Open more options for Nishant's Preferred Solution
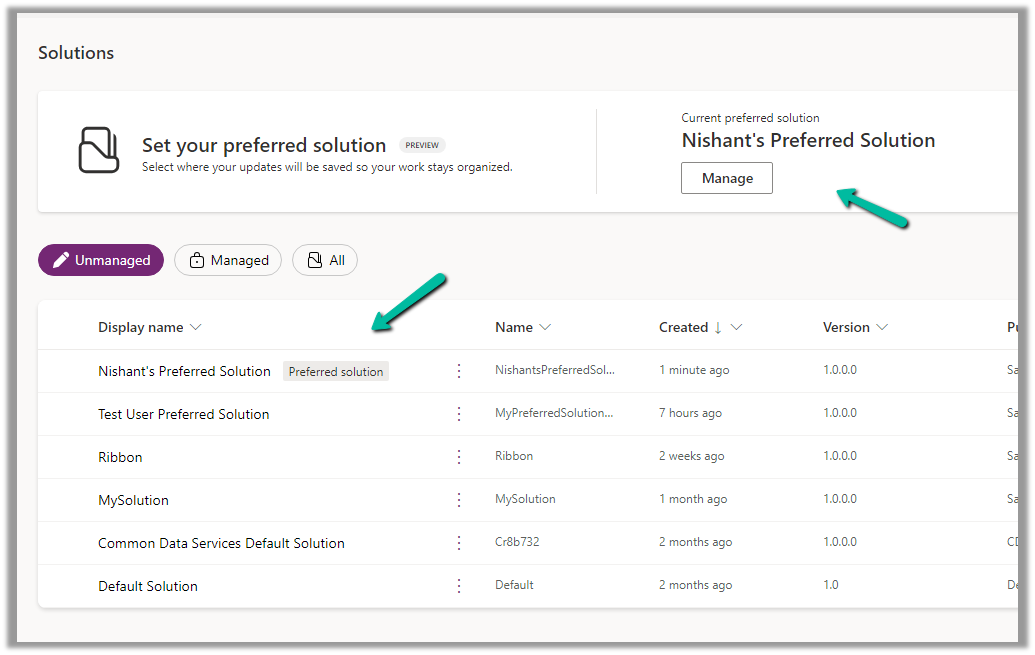 (x=459, y=371)
